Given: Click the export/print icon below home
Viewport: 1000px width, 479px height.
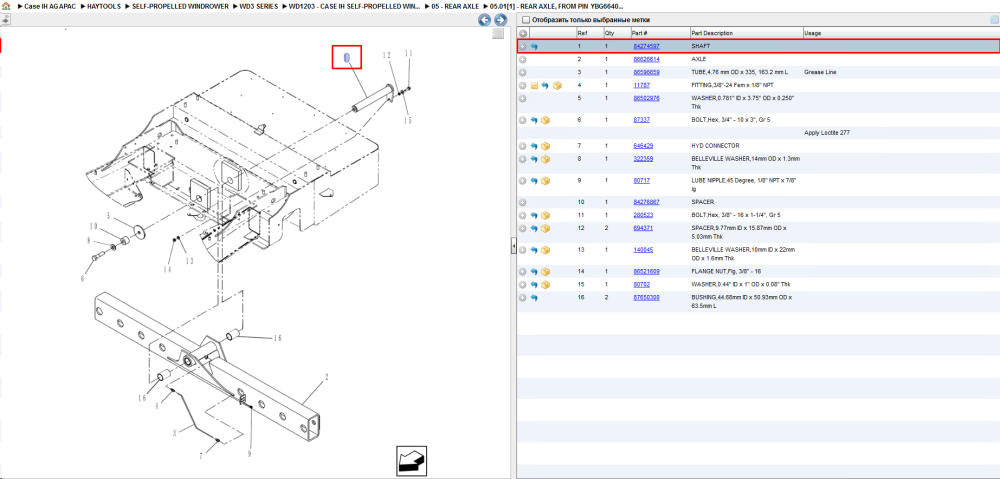Looking at the screenshot, I should pyautogui.click(x=6, y=19).
